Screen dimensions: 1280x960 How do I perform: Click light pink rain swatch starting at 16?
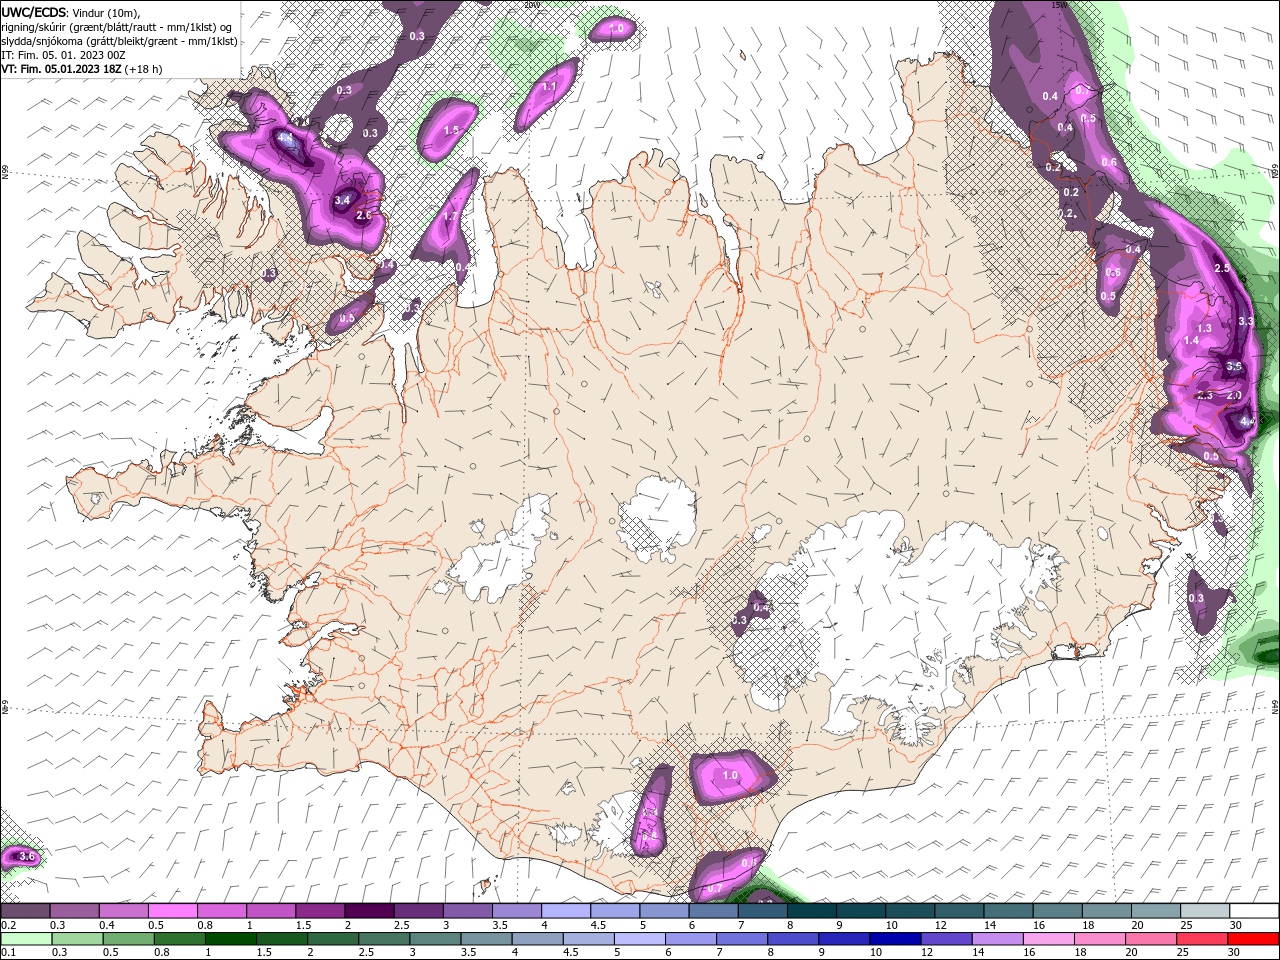(x=1048, y=939)
